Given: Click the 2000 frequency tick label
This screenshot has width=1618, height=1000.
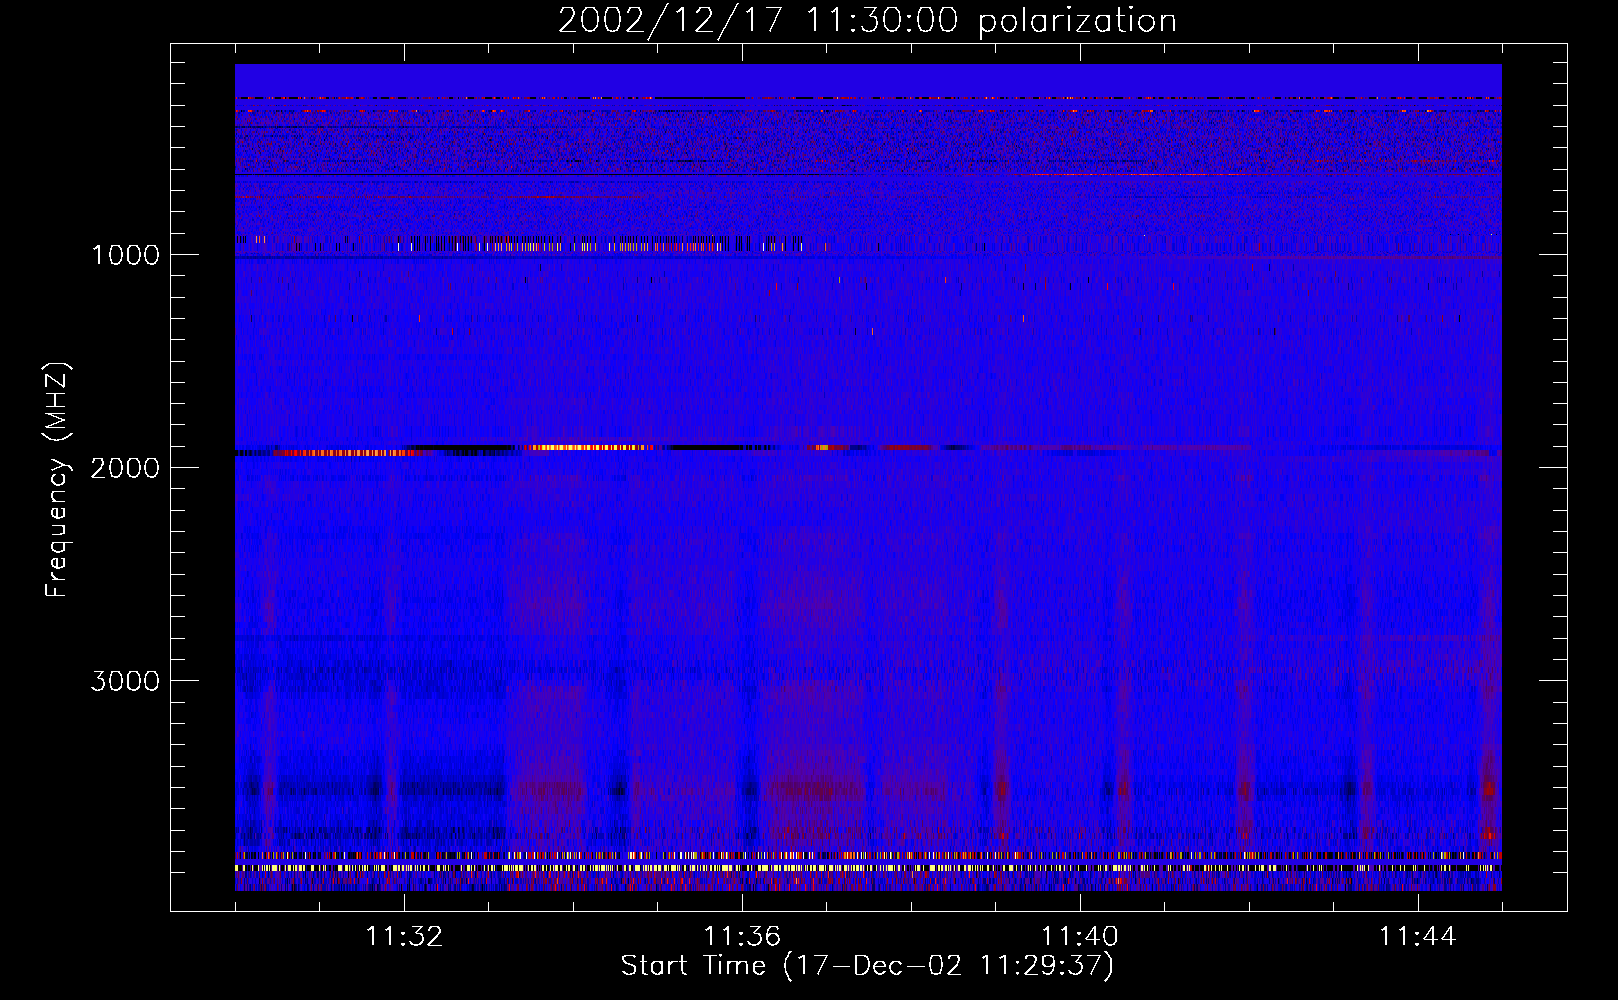Looking at the screenshot, I should (x=125, y=468).
